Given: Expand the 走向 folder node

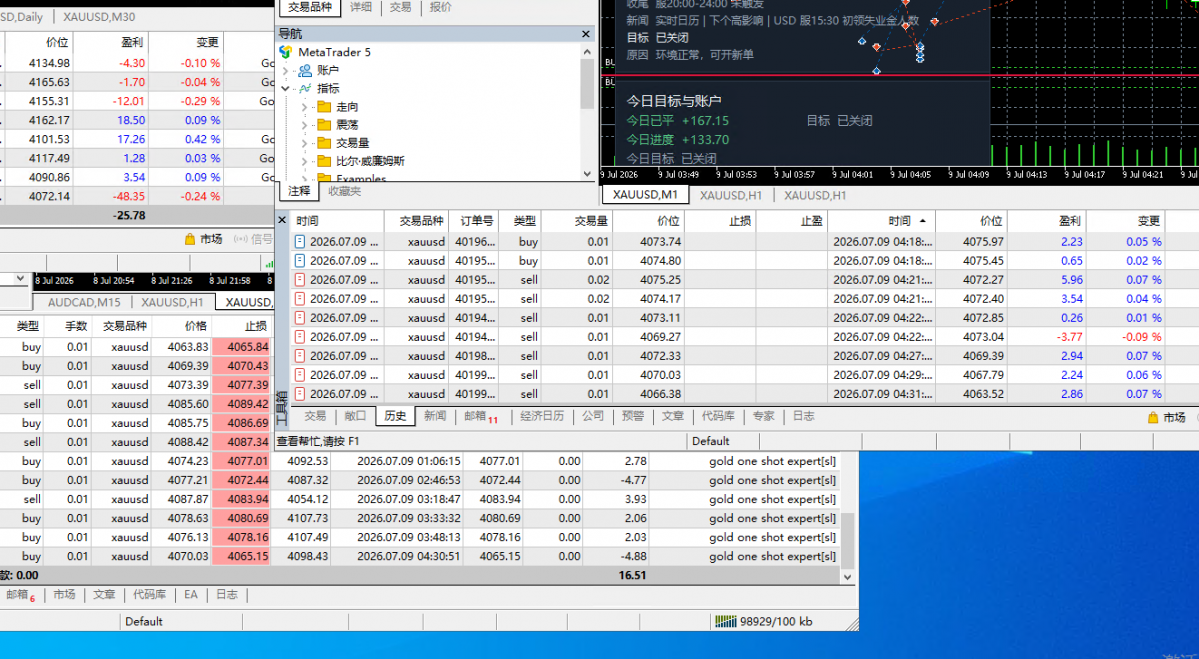Looking at the screenshot, I should click(x=304, y=107).
